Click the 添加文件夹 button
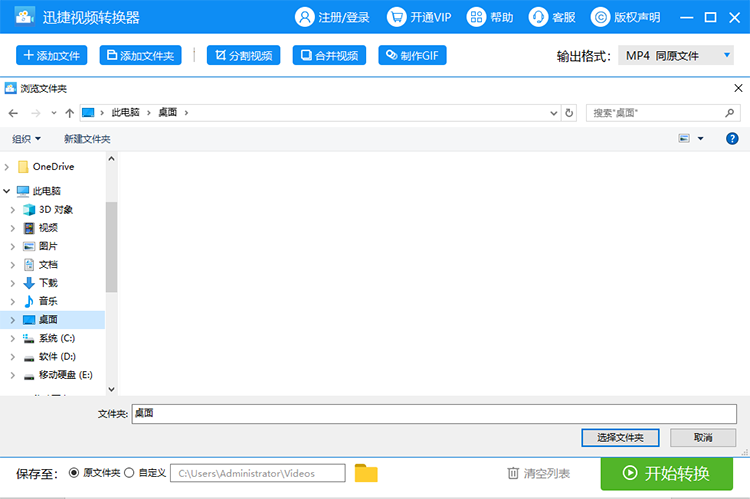Screen dimensions: 750x499 click(x=141, y=55)
